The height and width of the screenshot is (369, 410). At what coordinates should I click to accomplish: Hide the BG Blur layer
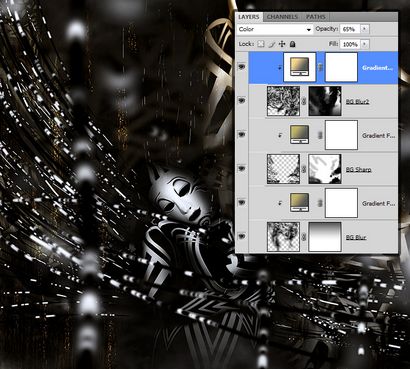click(242, 236)
